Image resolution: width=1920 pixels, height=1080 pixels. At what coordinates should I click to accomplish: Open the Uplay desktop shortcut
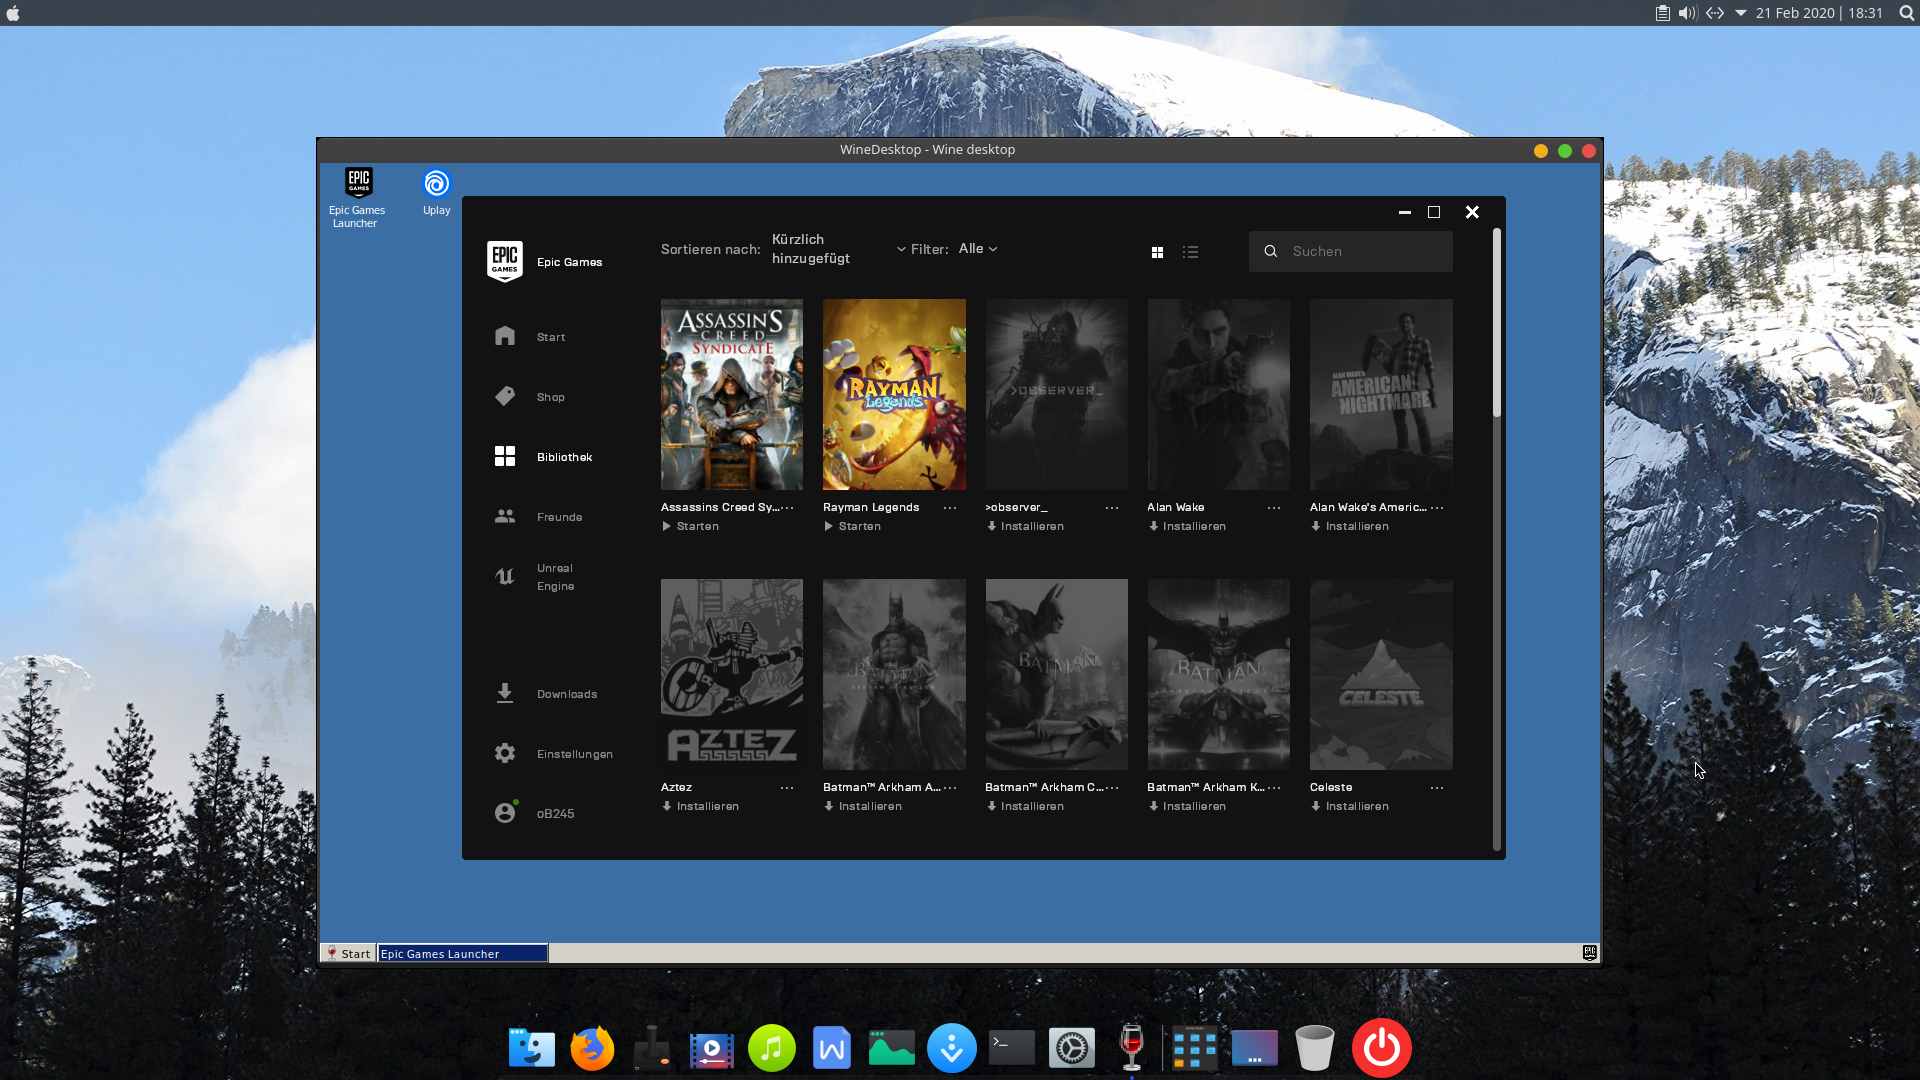tap(437, 192)
